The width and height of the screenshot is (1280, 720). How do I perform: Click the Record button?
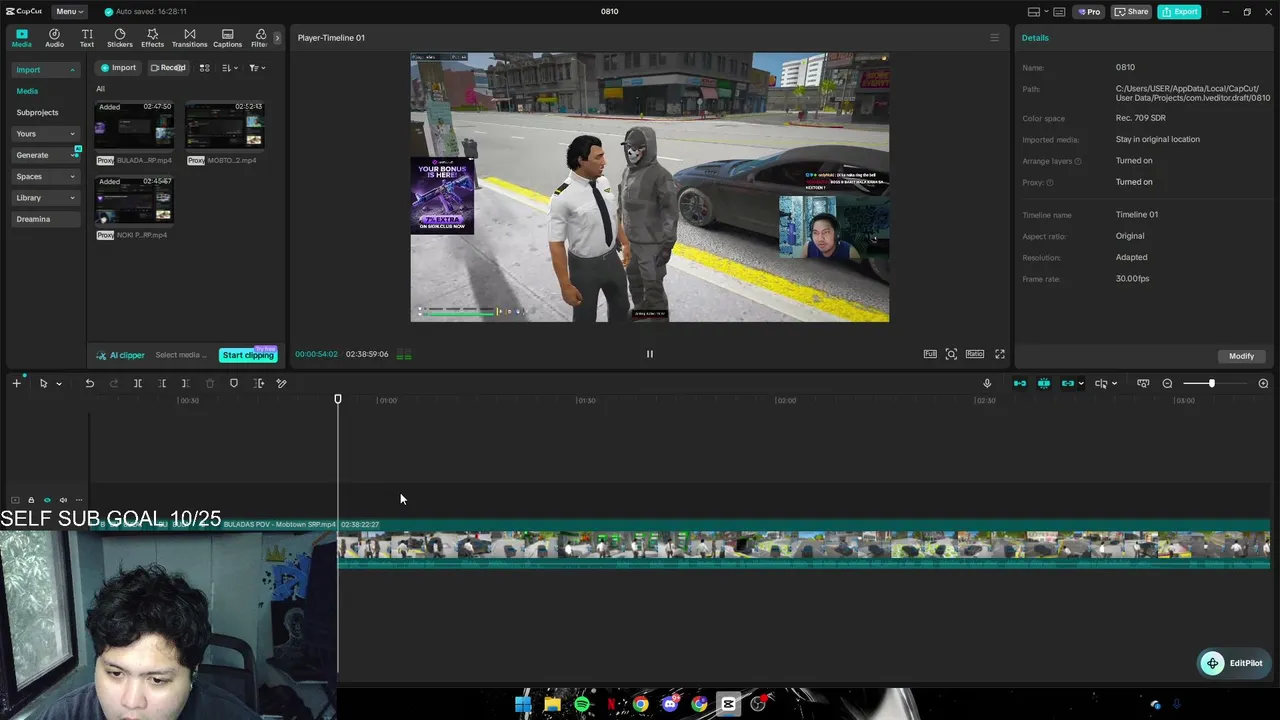coord(168,68)
